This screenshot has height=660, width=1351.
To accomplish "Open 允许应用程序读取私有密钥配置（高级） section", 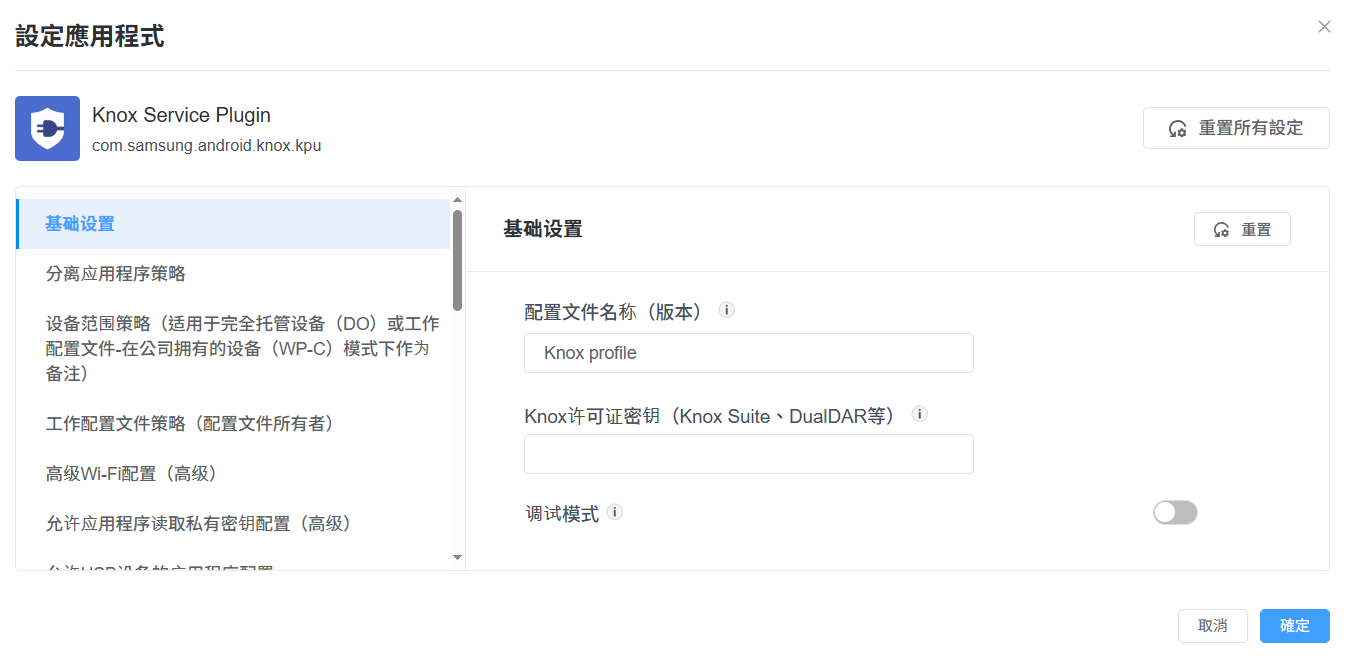I will (233, 524).
